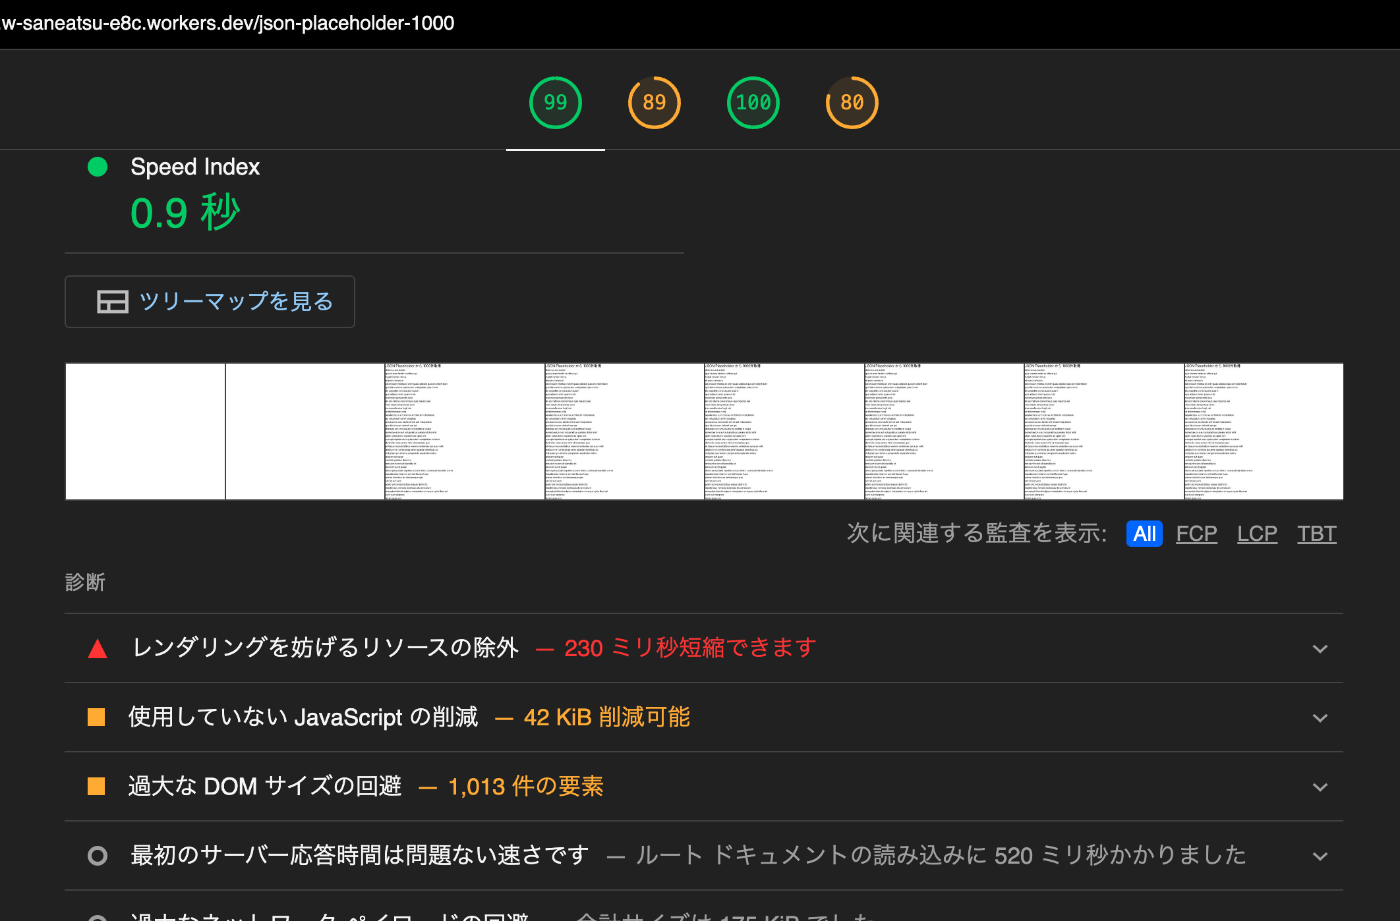
Task: Expand the 過大な DOM サイズの回避 chevron
Action: 1320,787
